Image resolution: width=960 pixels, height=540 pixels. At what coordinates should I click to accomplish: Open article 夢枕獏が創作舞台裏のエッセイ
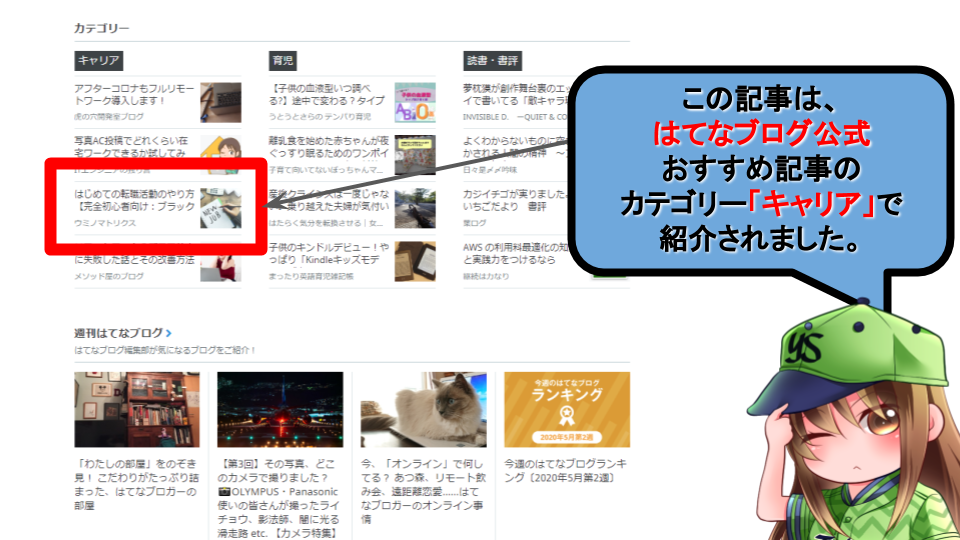click(516, 94)
